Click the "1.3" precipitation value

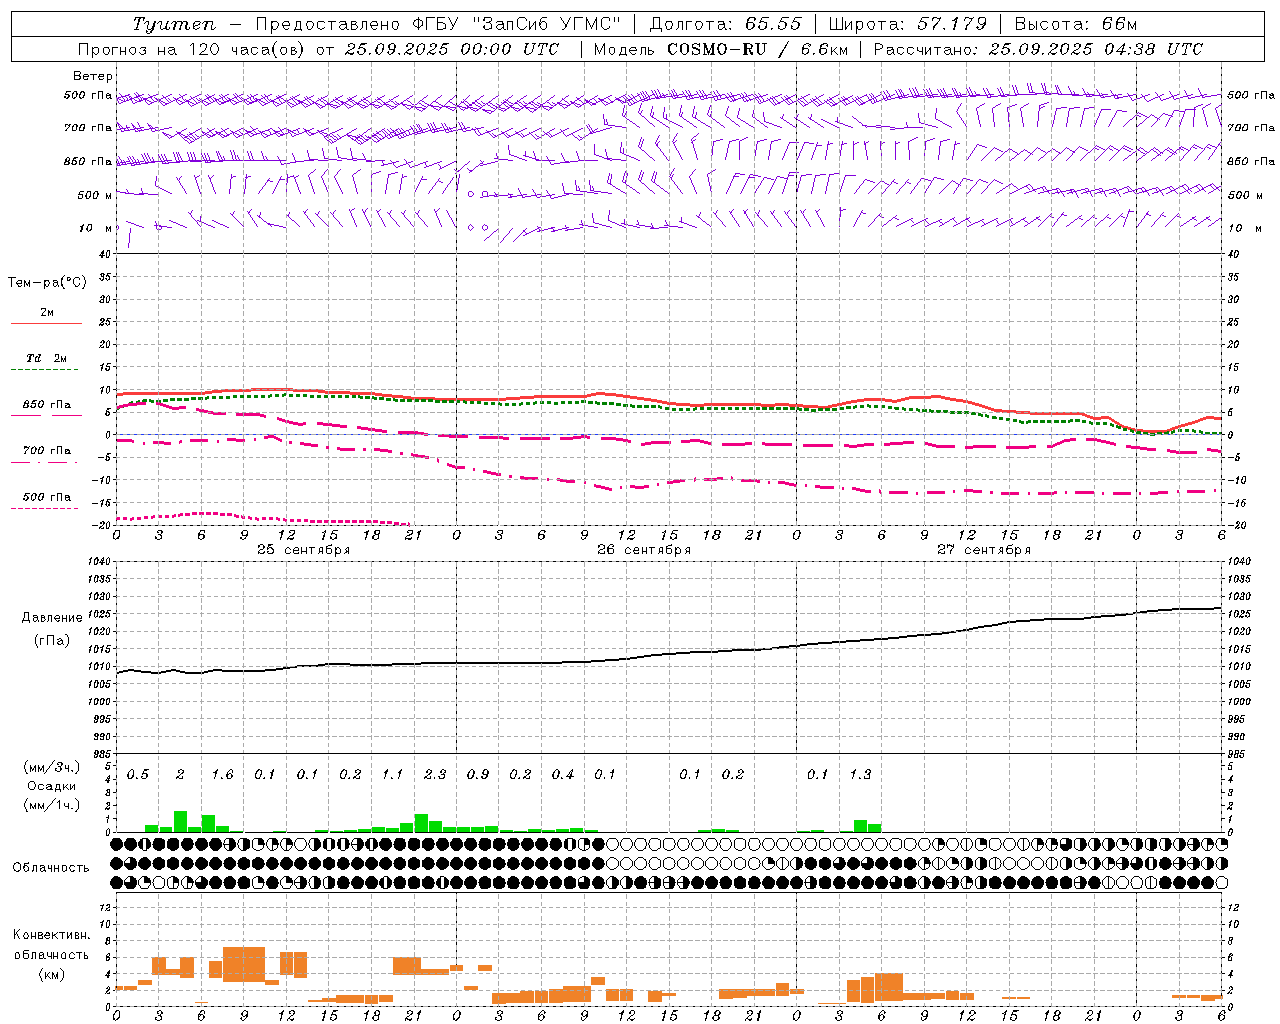click(x=860, y=775)
